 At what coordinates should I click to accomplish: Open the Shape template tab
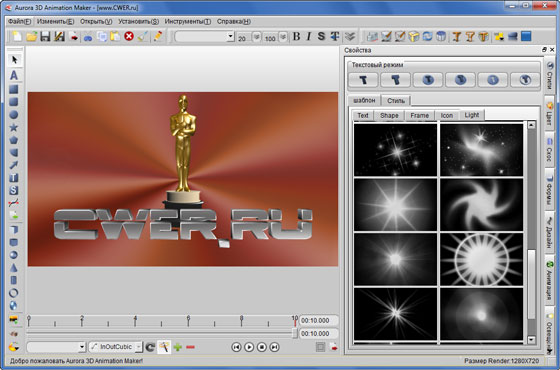(389, 115)
